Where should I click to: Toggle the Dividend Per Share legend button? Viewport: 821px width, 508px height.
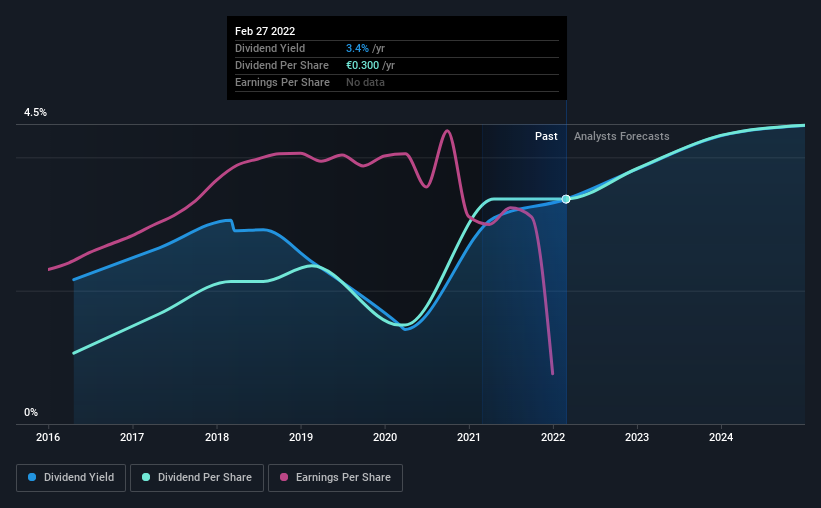pos(197,478)
